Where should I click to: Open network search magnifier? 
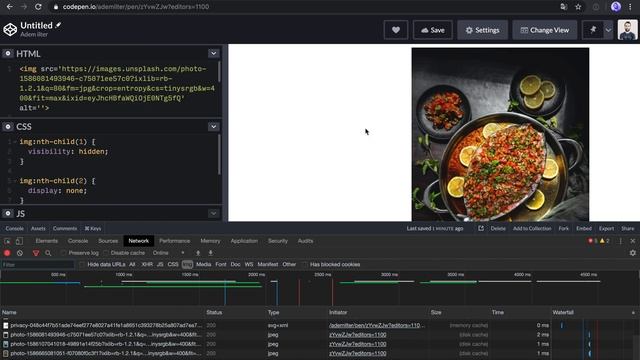(48, 253)
